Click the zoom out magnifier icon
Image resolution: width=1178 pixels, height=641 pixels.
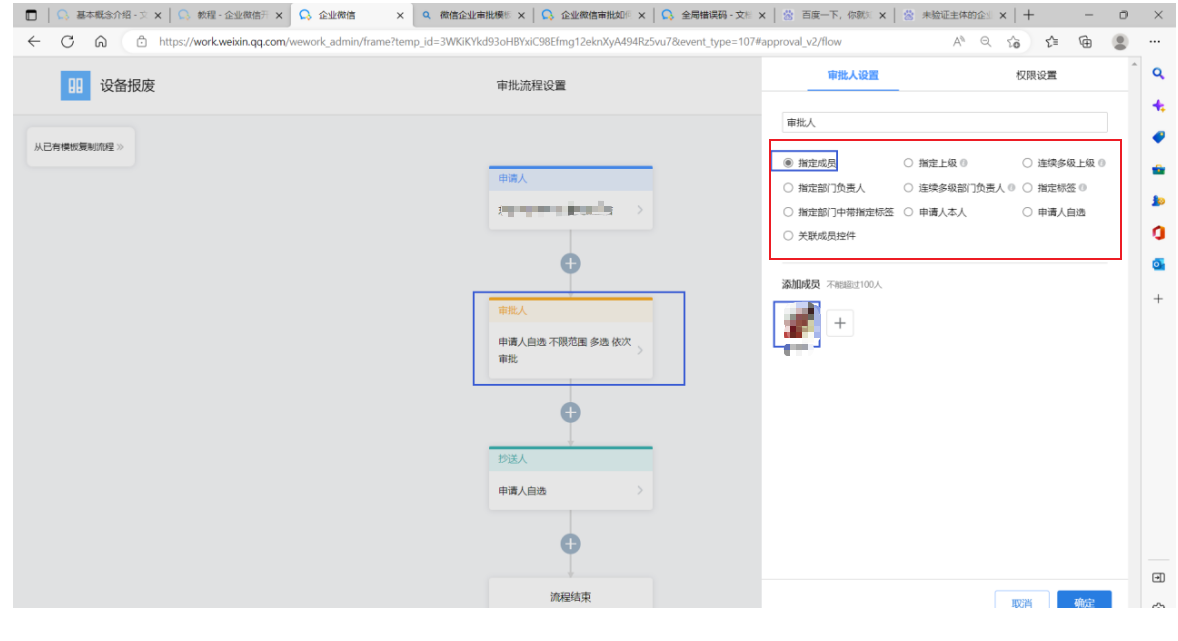pos(986,42)
